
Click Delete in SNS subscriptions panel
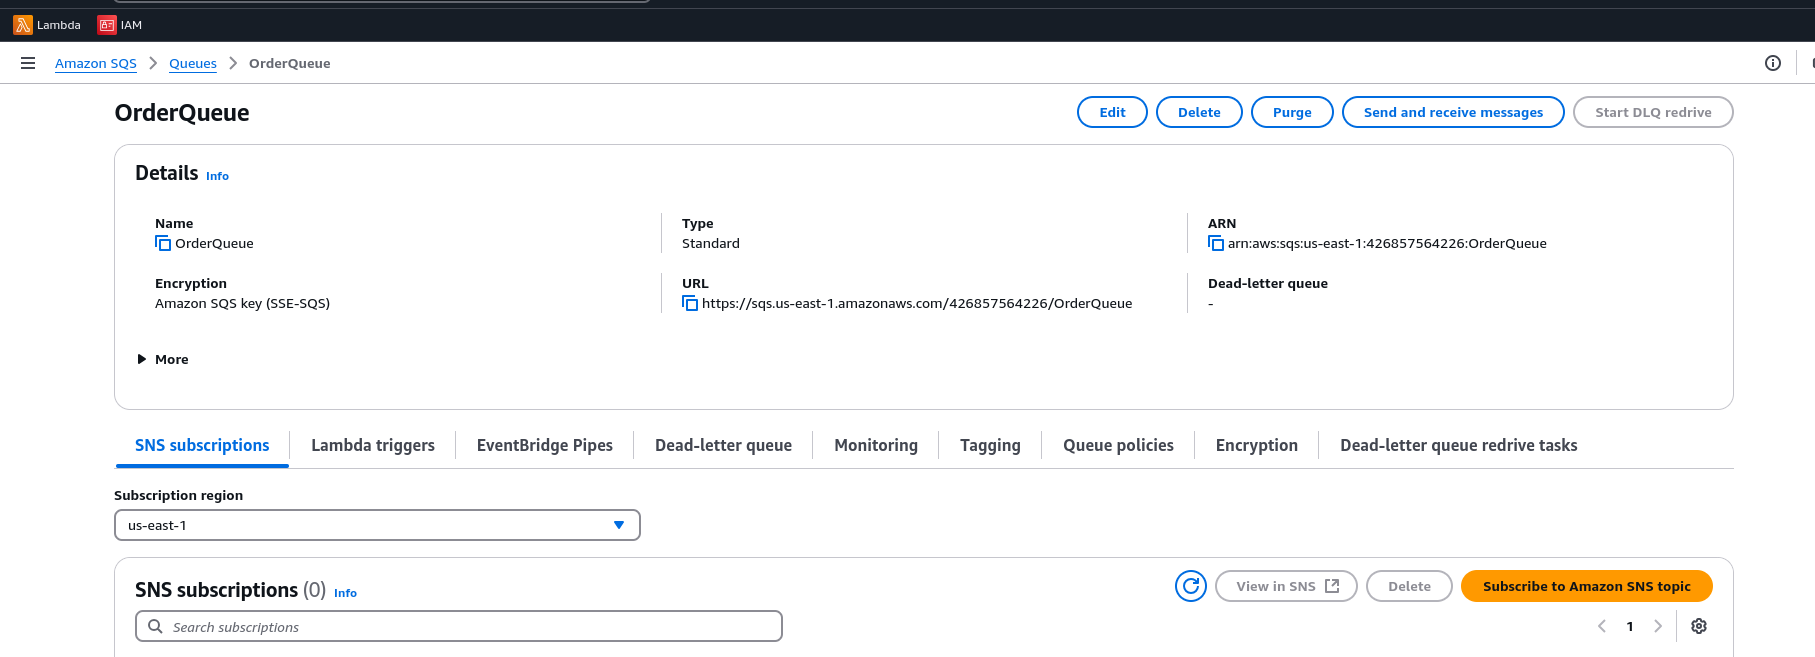(1409, 586)
